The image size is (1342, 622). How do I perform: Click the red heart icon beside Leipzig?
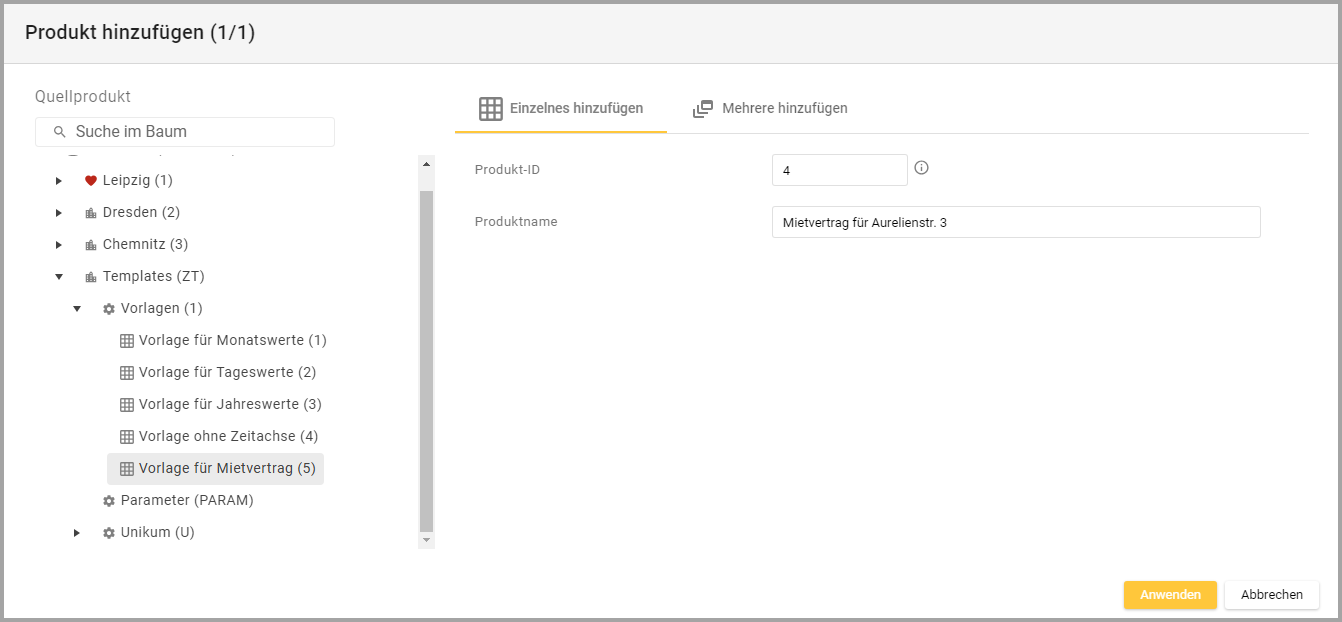click(91, 181)
